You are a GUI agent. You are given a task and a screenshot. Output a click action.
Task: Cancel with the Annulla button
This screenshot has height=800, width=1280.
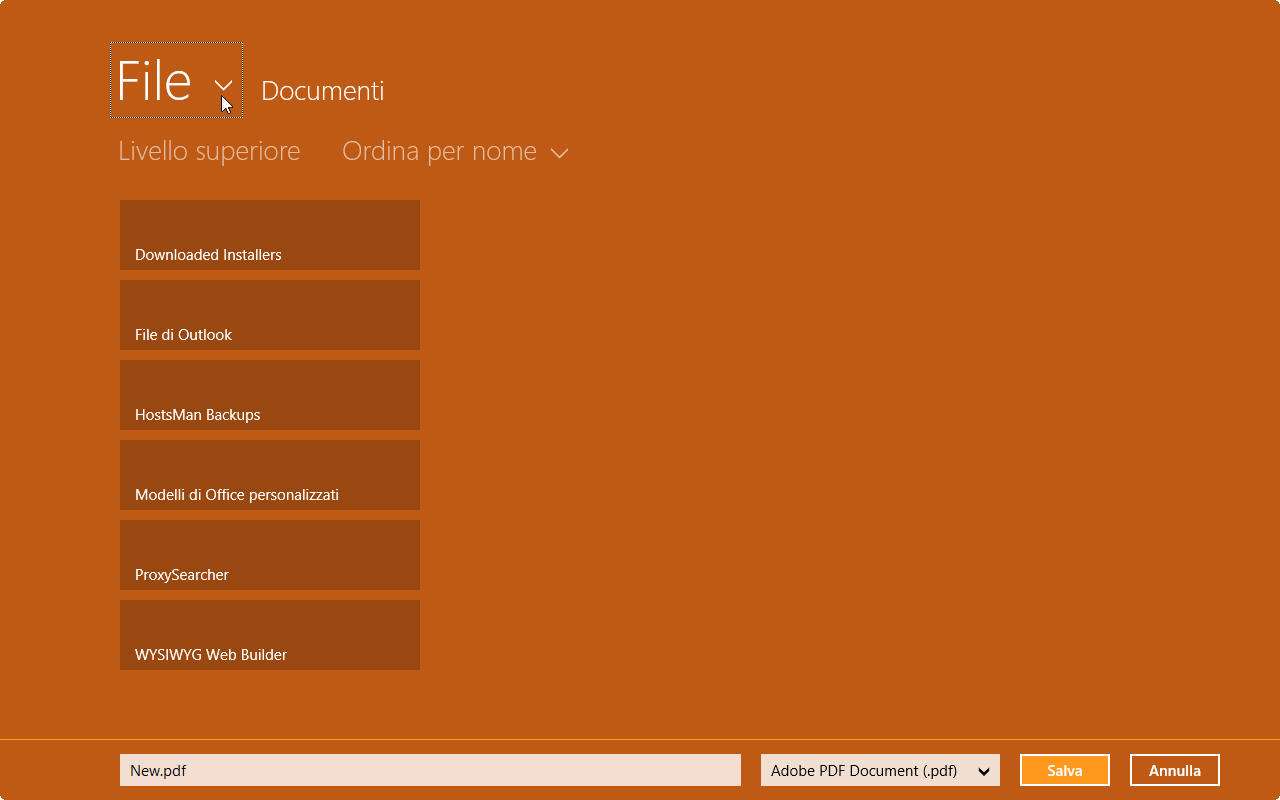click(1174, 770)
